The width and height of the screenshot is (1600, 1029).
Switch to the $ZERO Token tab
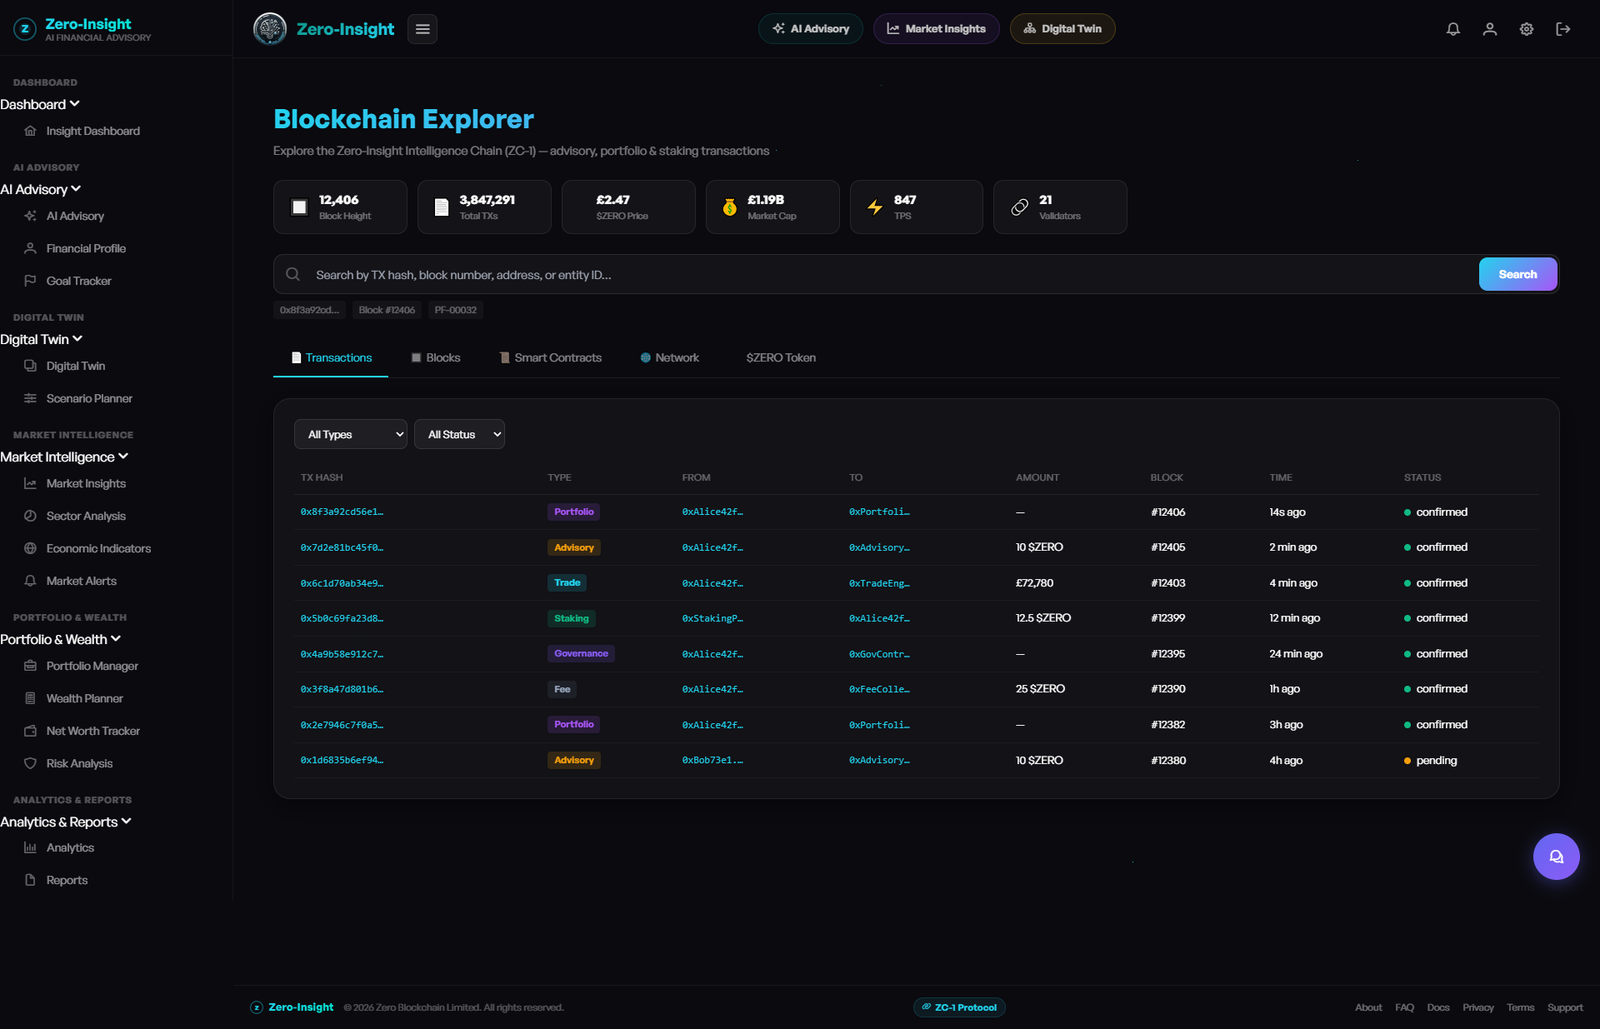click(781, 358)
